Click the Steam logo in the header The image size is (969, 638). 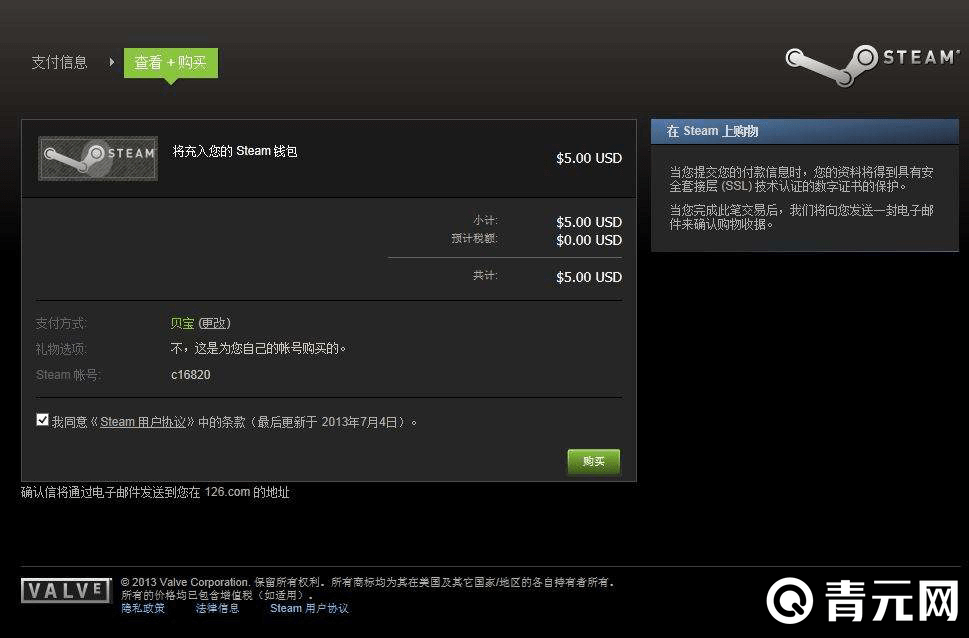[872, 64]
